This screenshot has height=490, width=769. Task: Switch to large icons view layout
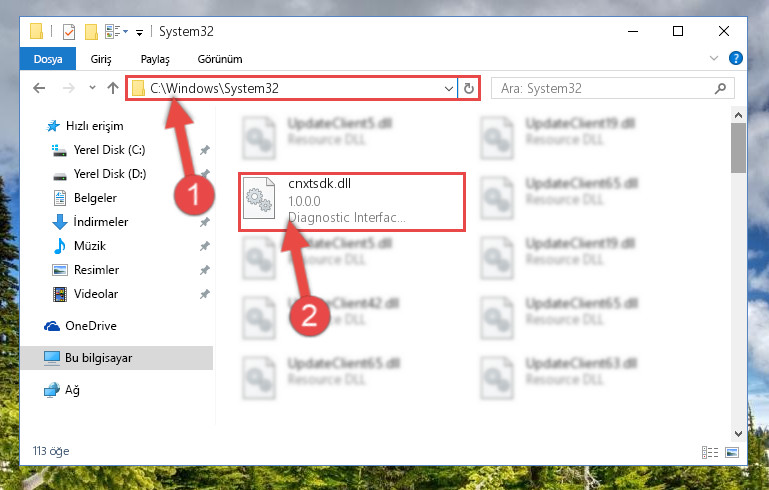coord(732,452)
